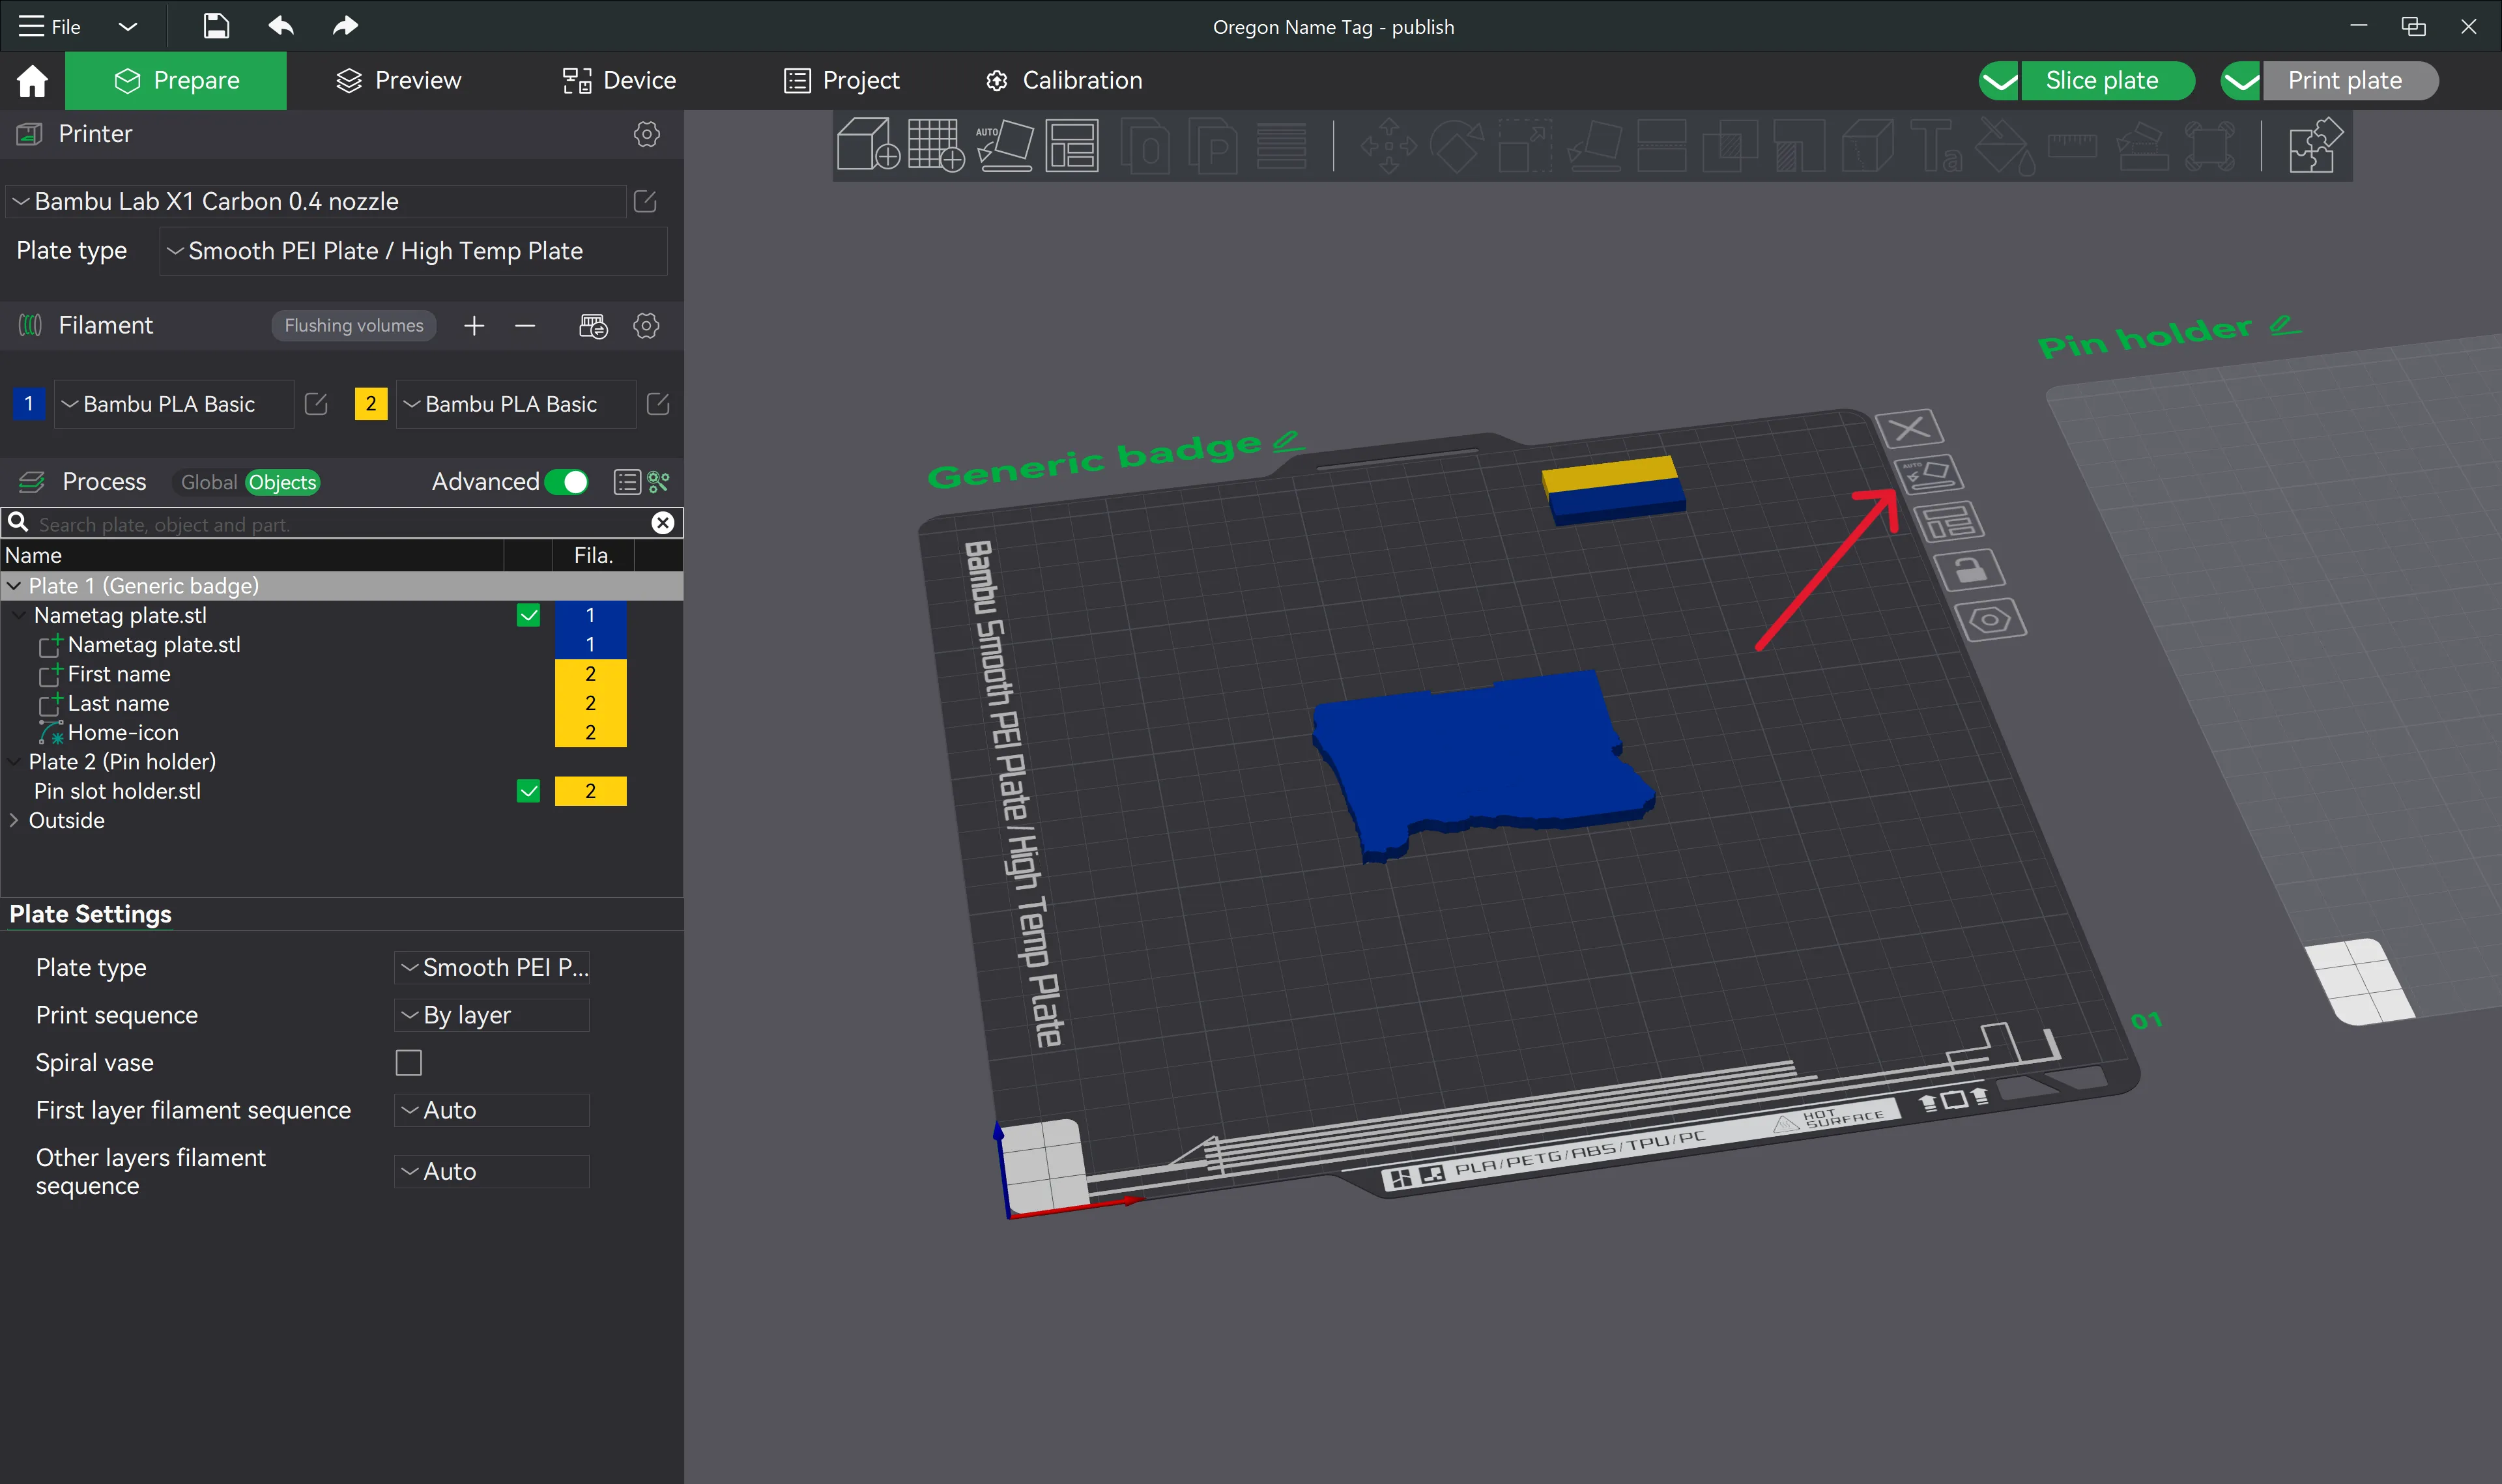
Task: Save the project with the disk icon
Action: pyautogui.click(x=216, y=26)
